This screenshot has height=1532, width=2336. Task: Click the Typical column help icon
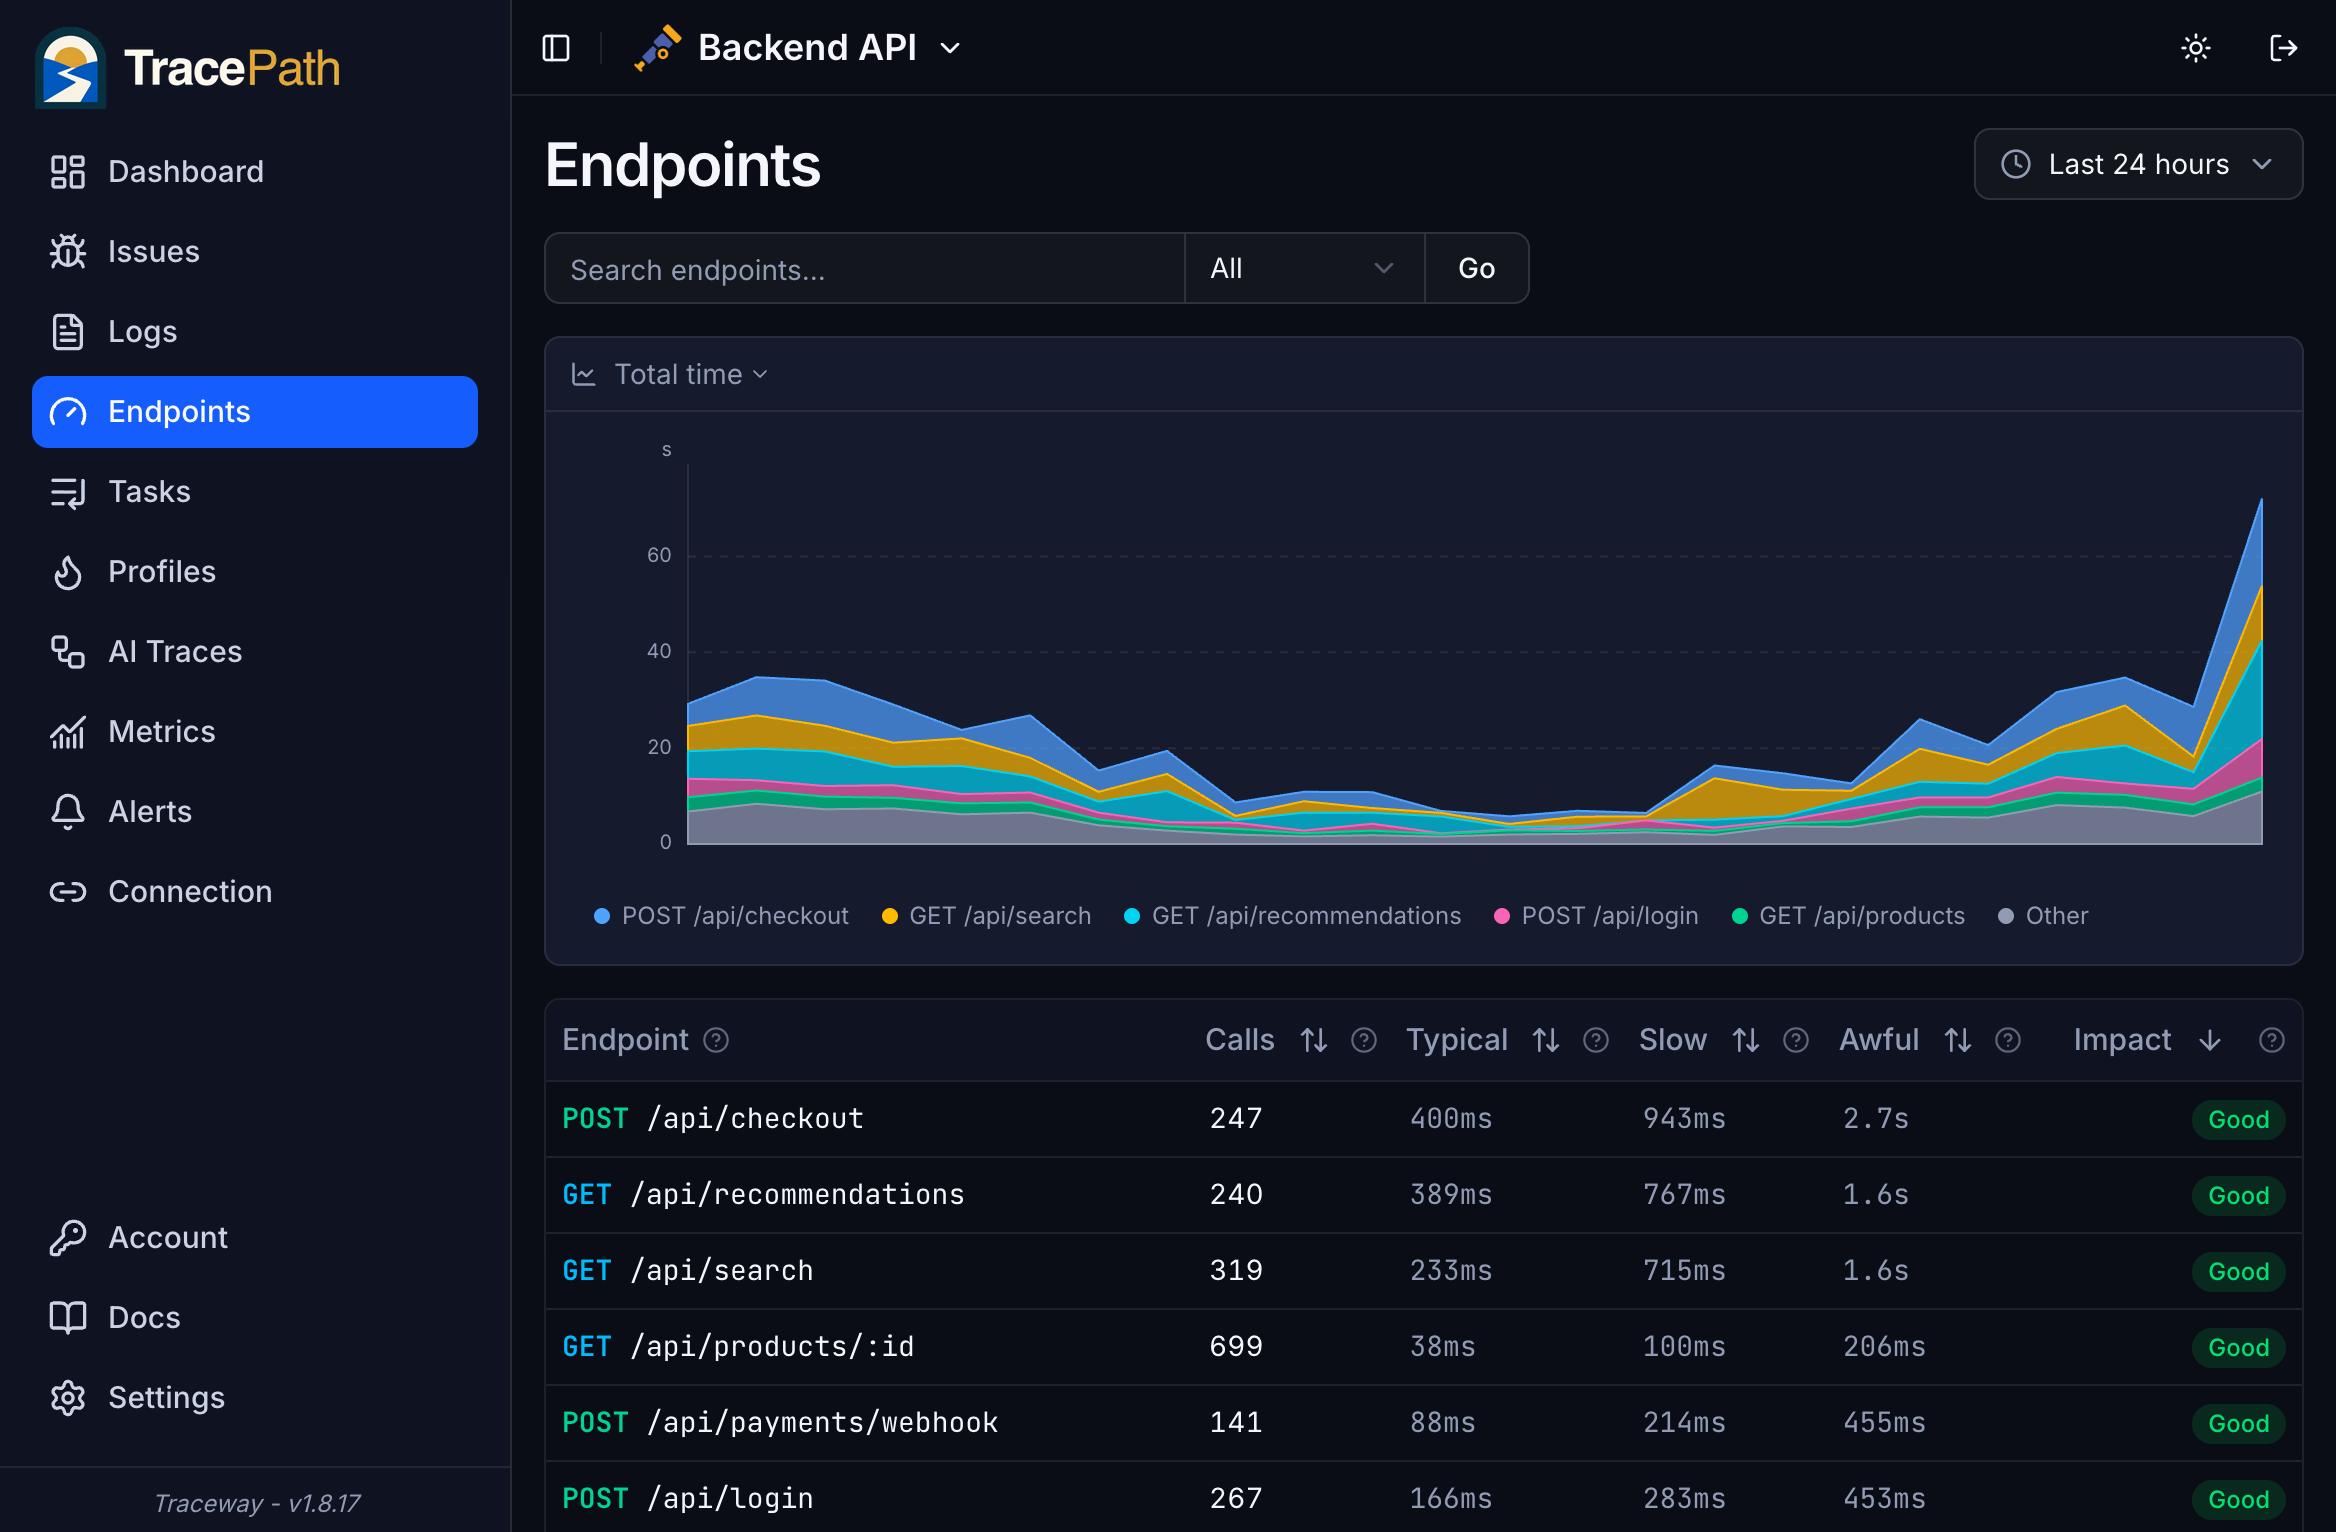click(1596, 1040)
